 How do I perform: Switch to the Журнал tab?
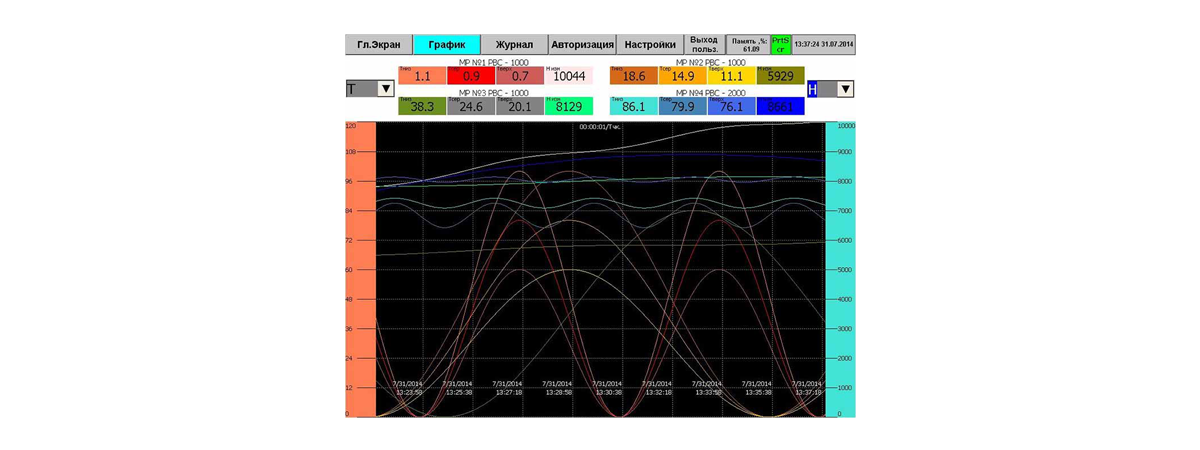click(x=514, y=45)
